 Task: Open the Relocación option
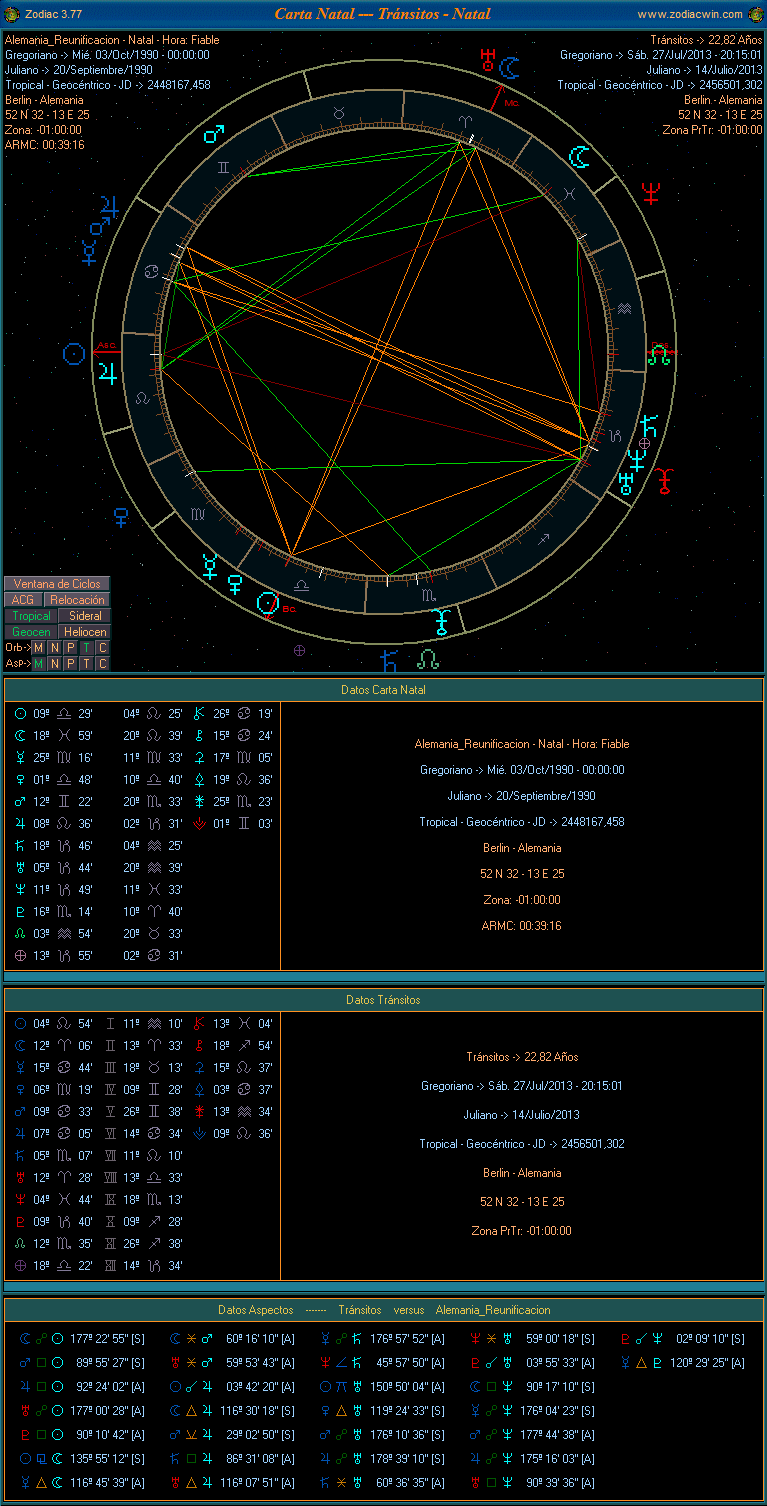77,600
